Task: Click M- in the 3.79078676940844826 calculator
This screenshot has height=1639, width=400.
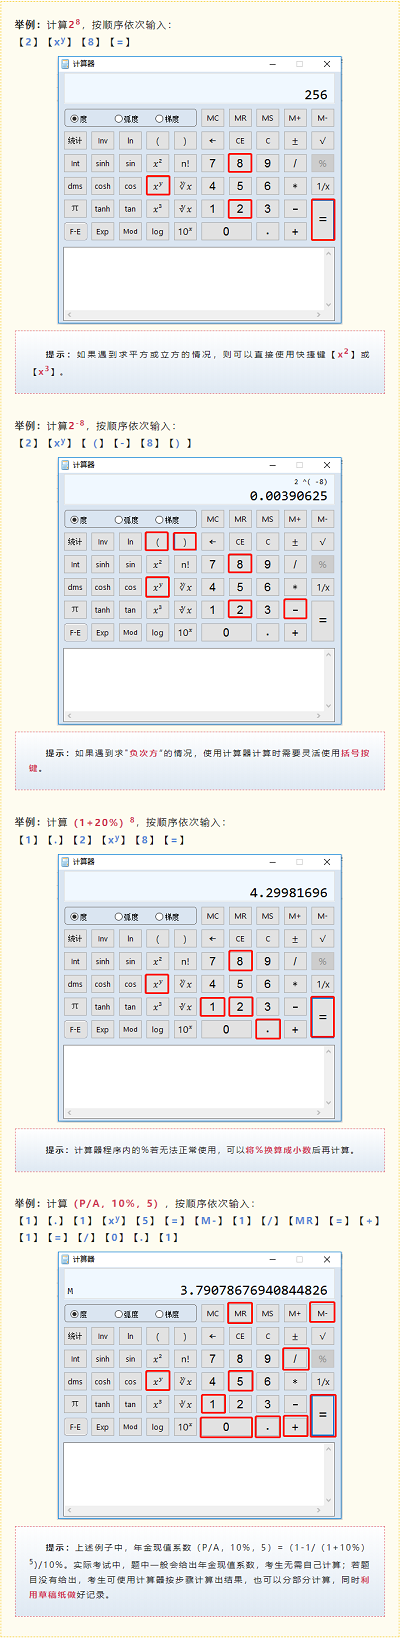Action: (322, 1312)
